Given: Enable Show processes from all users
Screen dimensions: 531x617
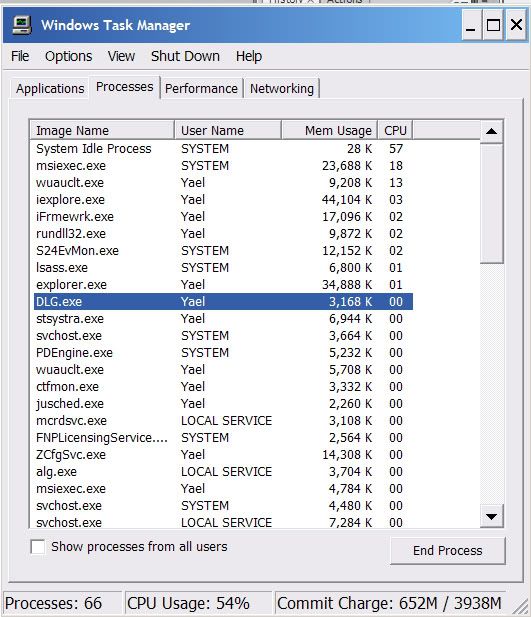Looking at the screenshot, I should pyautogui.click(x=38, y=547).
